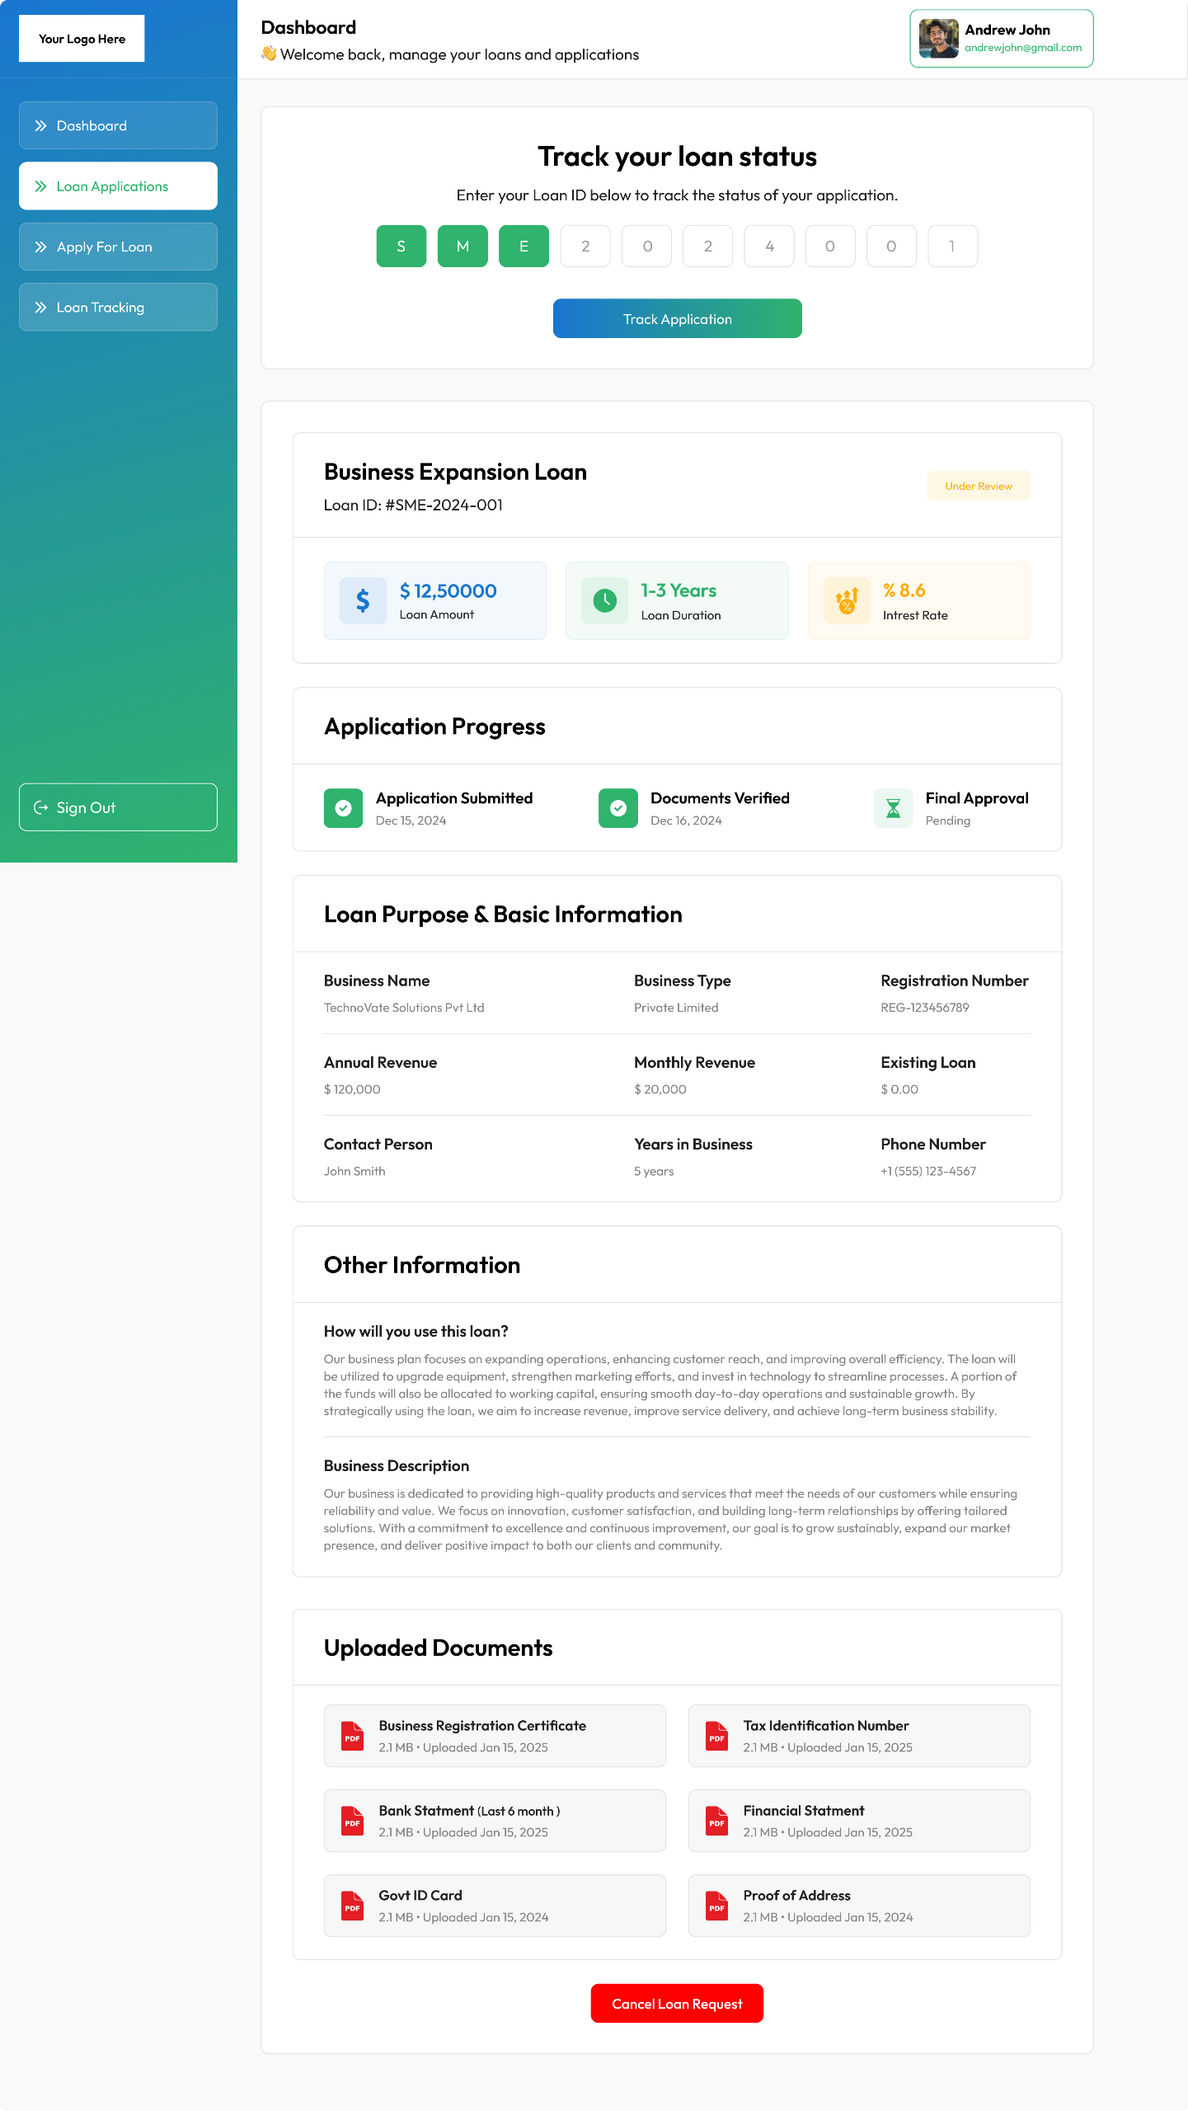Click the dollar sign Loan Amount icon

click(363, 601)
